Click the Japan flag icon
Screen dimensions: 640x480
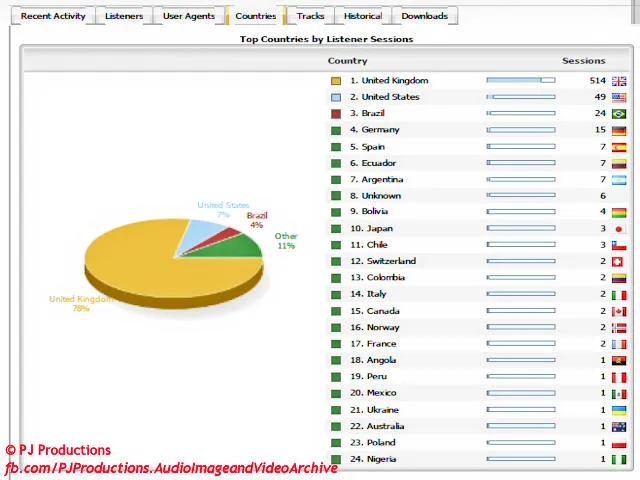(x=619, y=229)
